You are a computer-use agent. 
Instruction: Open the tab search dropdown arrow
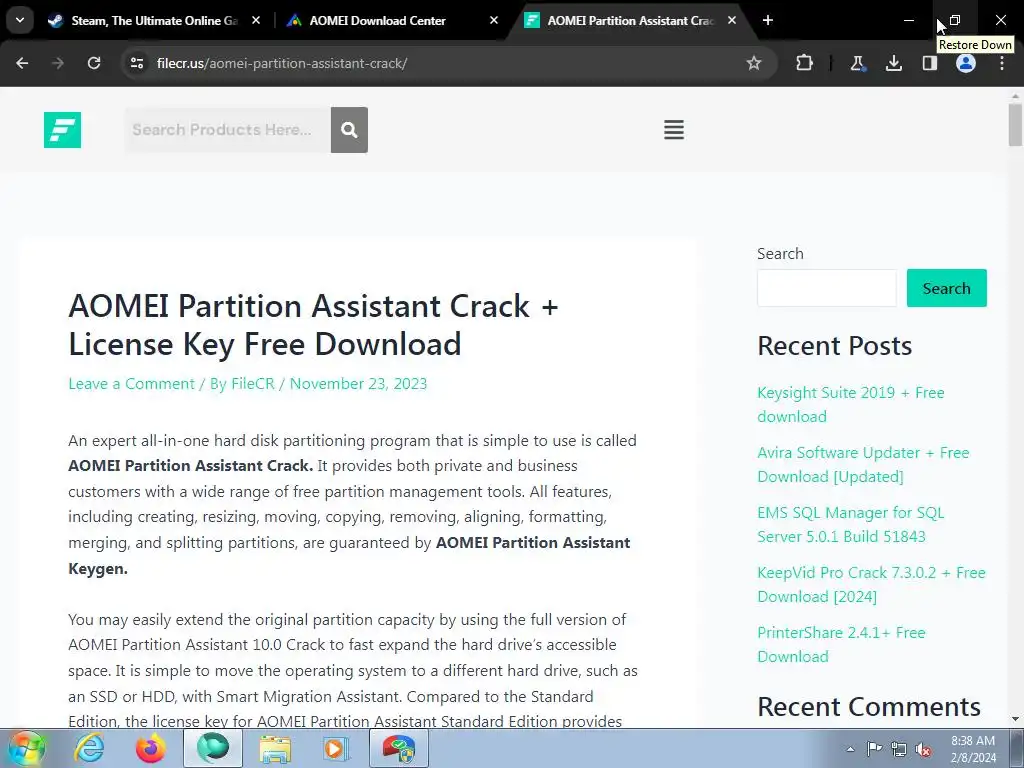[20, 20]
